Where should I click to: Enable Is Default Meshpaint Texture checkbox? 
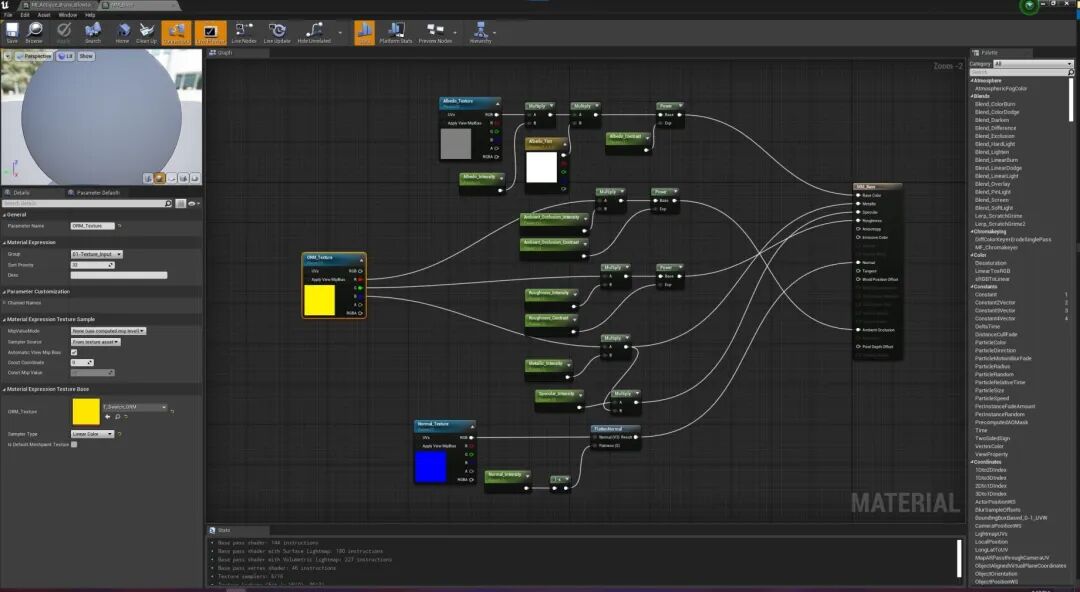point(74,444)
